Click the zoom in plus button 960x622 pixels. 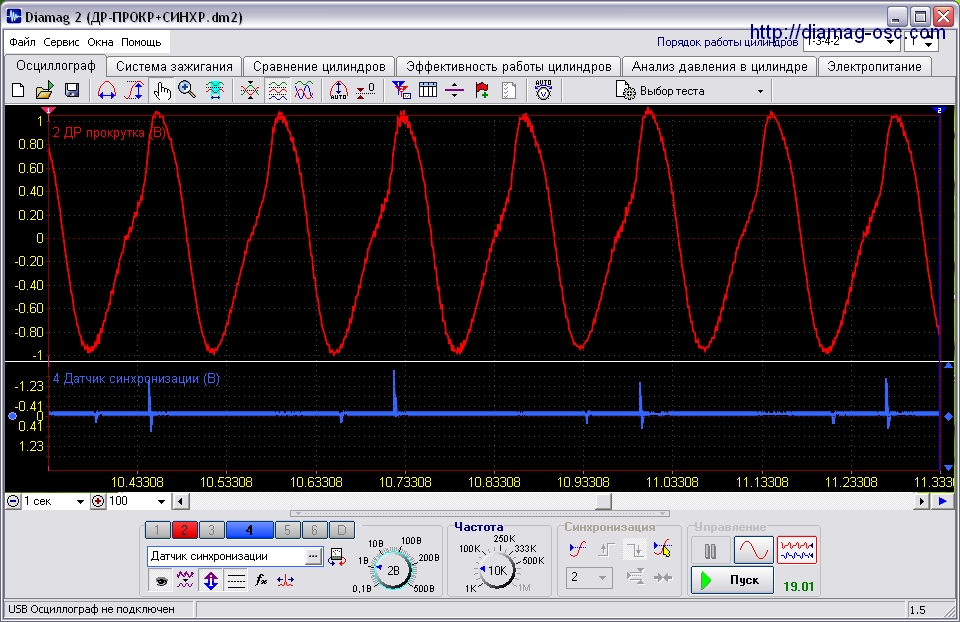coord(98,501)
